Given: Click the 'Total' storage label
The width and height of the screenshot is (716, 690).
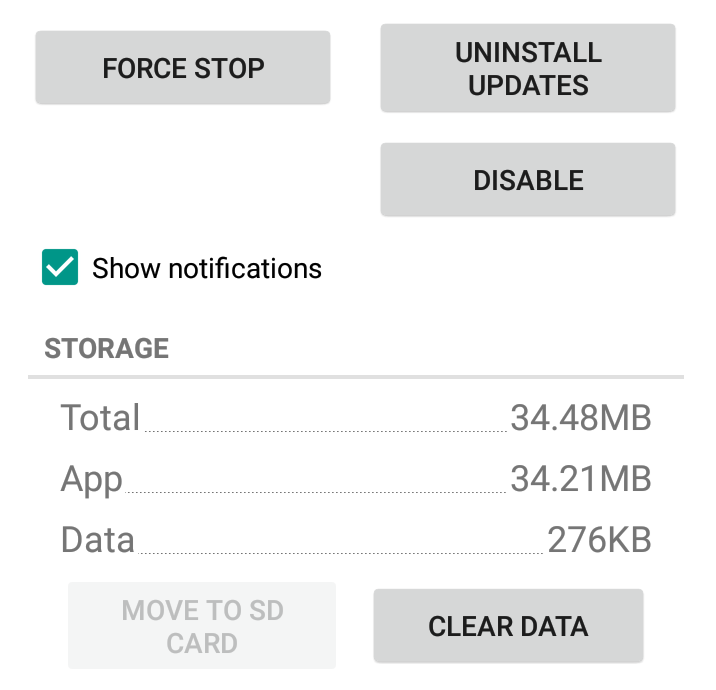Looking at the screenshot, I should (100, 418).
